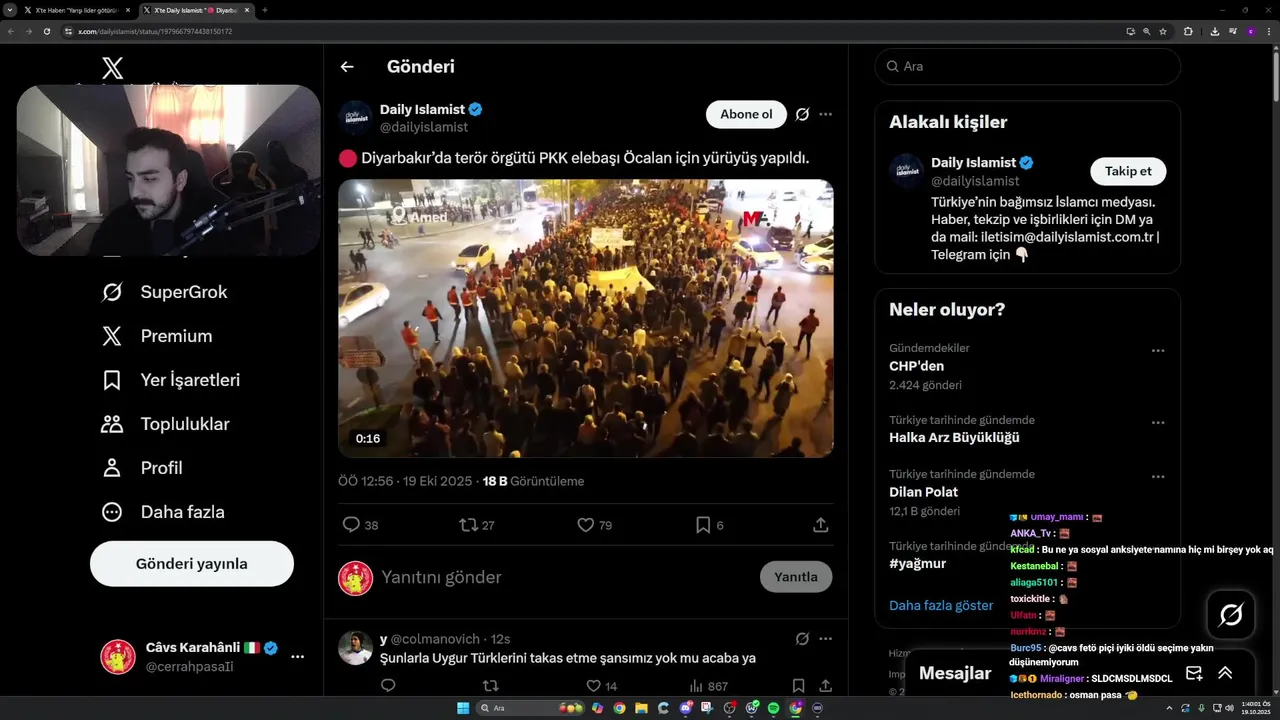Bookmark colmanovich's reply
Viewport: 1280px width, 720px height.
point(798,686)
